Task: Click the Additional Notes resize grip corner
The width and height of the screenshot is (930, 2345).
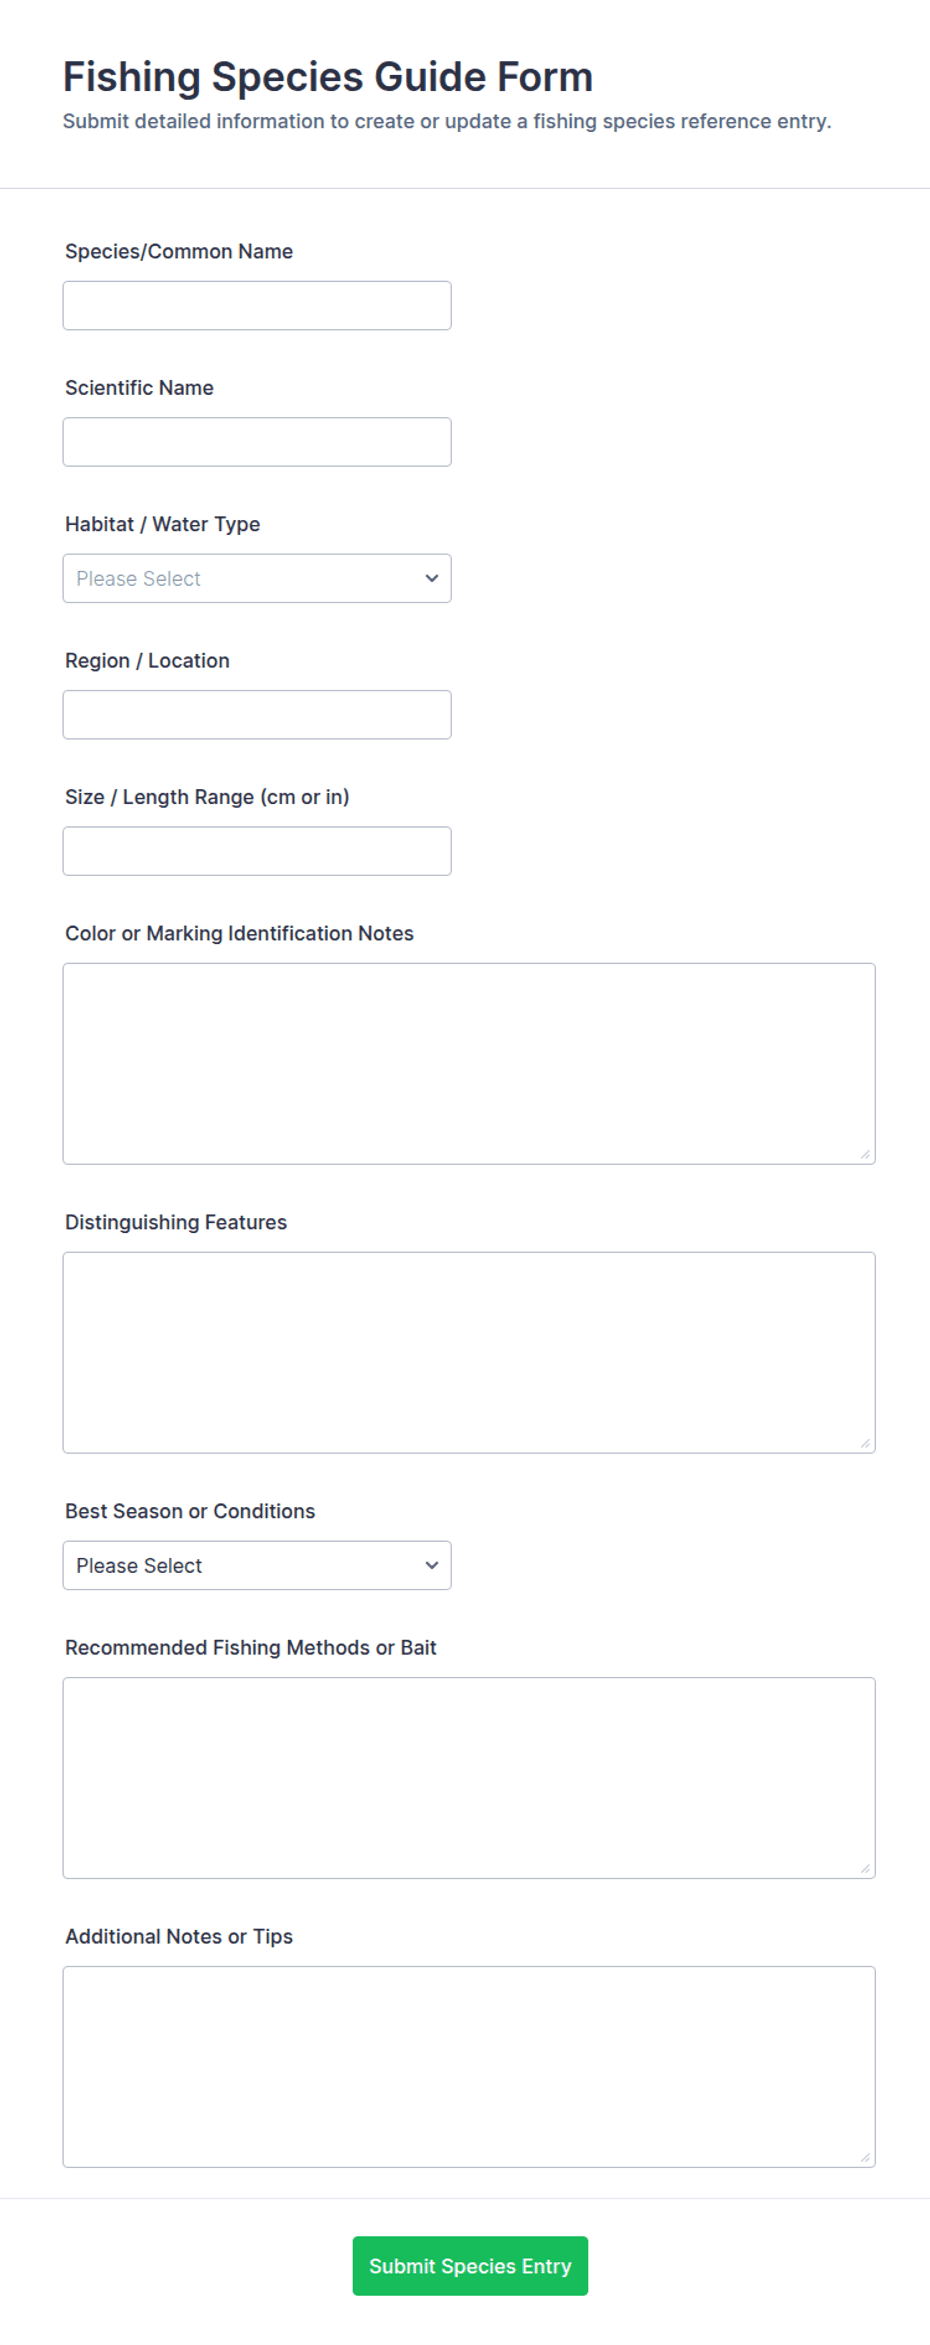Action: point(866,2158)
